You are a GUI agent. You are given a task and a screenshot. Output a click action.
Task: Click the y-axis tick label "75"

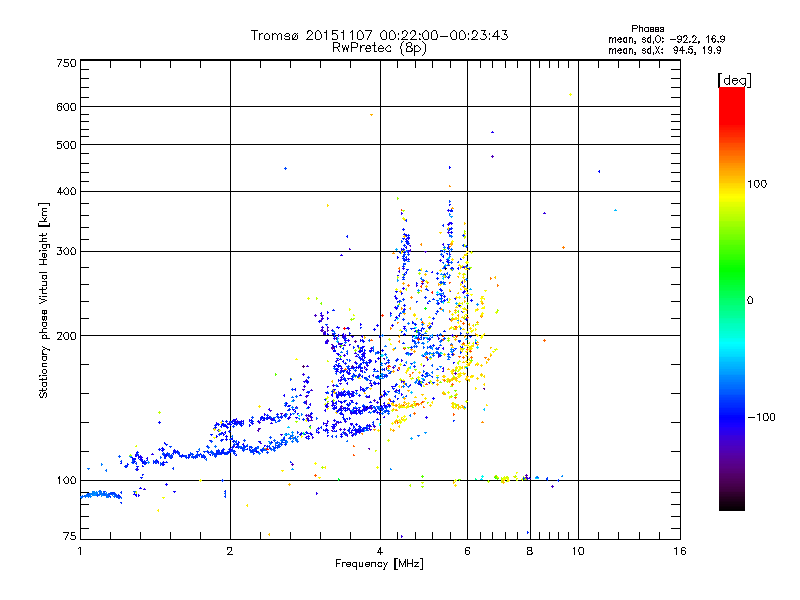point(70,536)
